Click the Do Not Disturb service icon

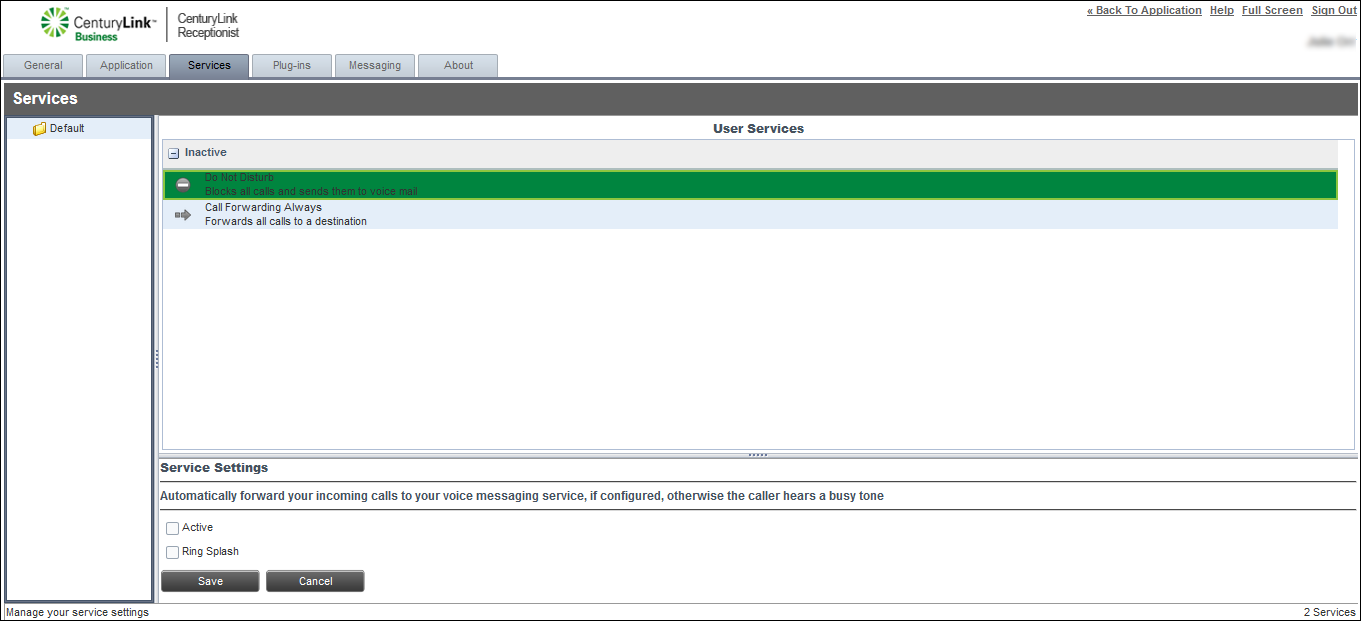point(183,185)
